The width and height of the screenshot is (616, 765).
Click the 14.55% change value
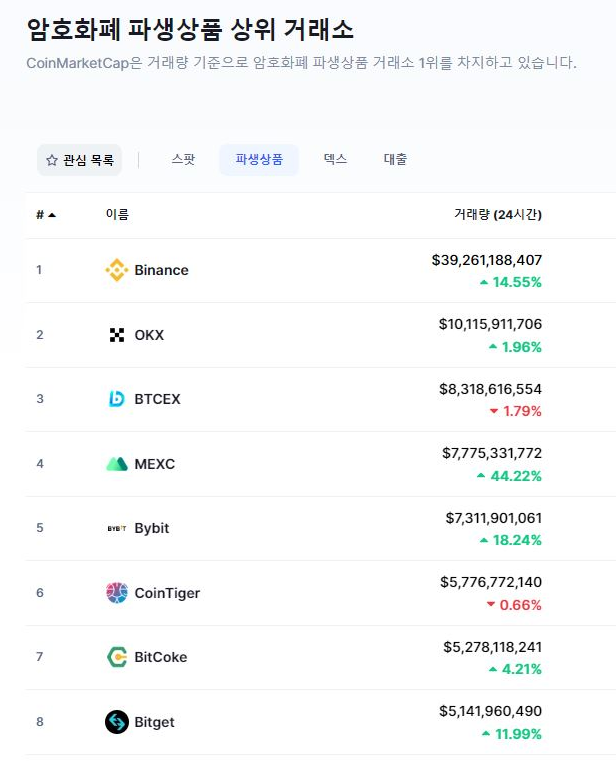[517, 282]
